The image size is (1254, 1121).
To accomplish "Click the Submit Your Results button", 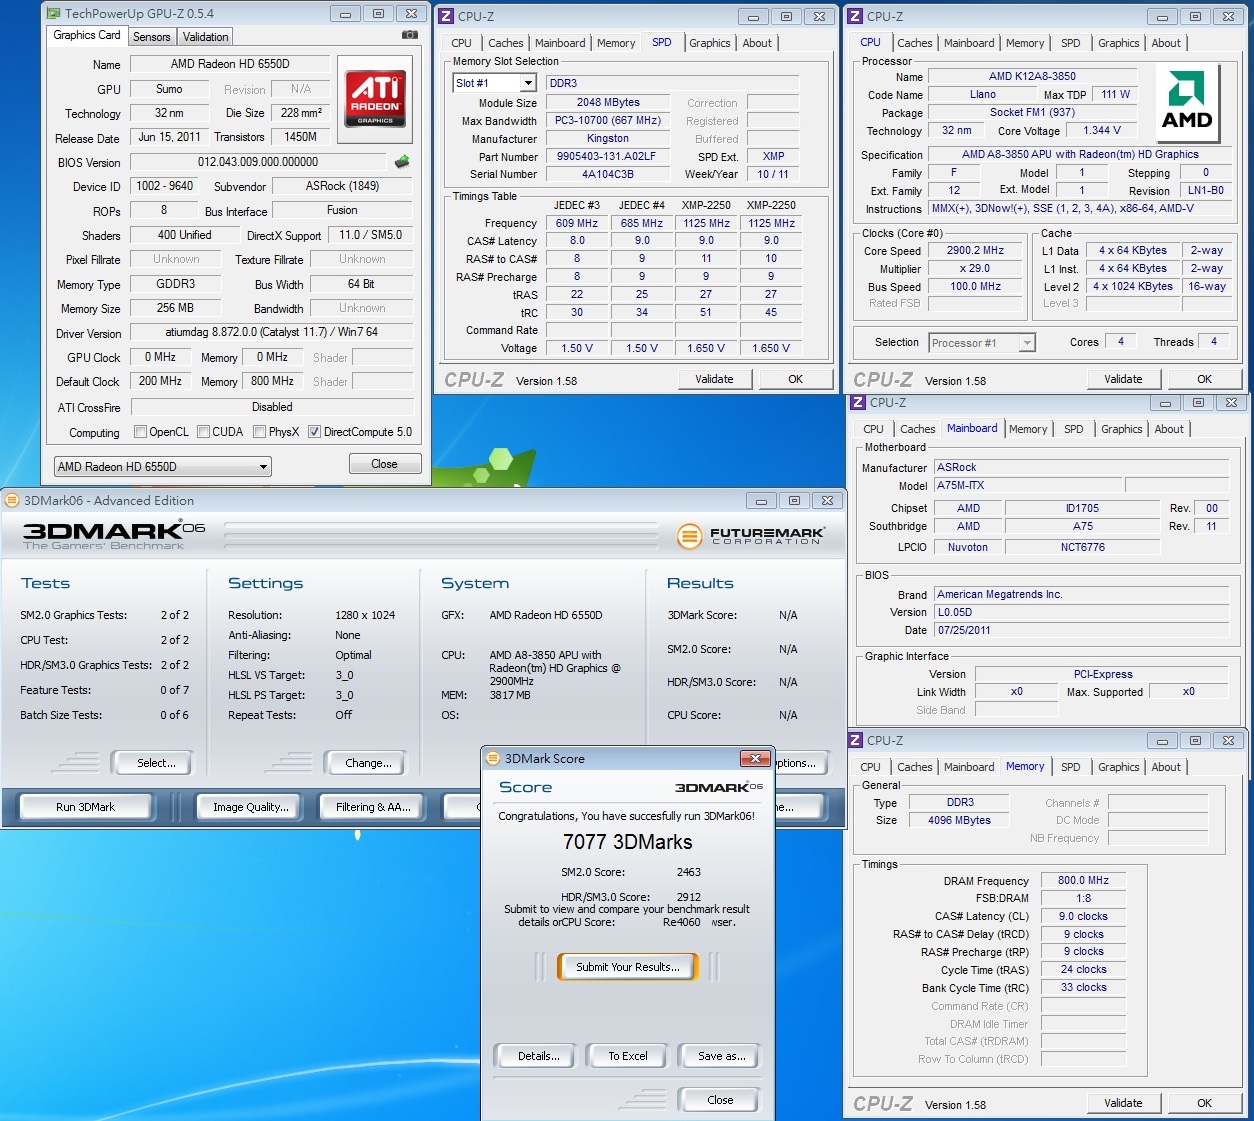I will [x=628, y=967].
